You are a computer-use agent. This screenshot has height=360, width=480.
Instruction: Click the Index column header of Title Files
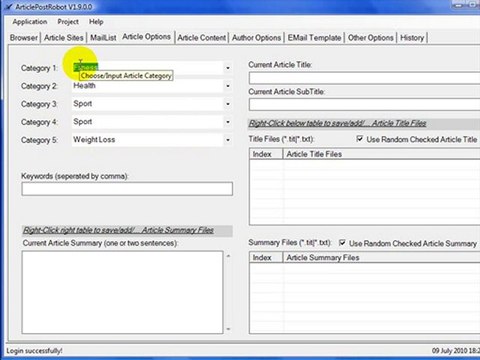(x=266, y=154)
